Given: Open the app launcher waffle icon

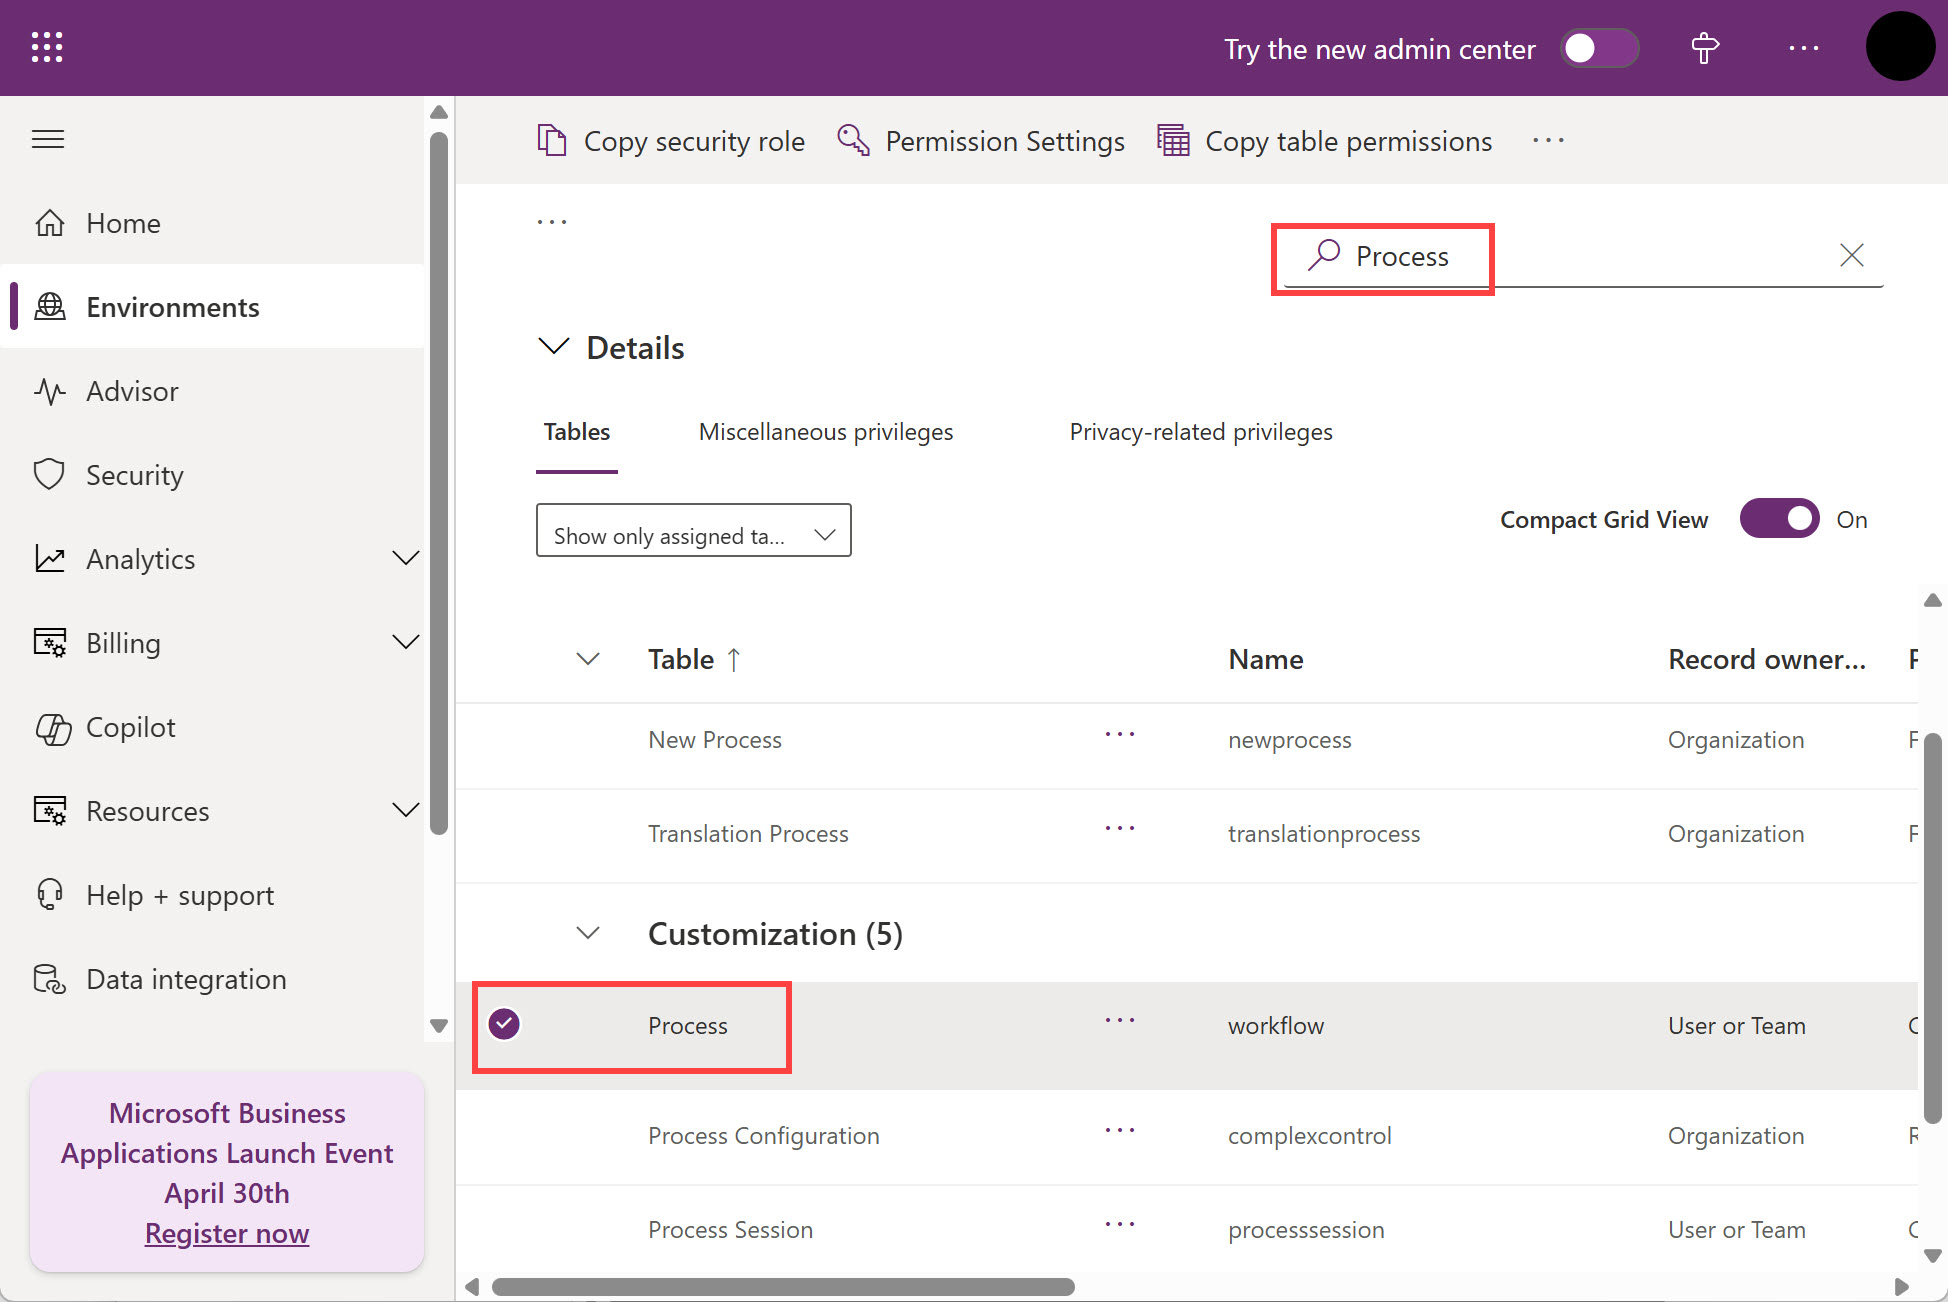Looking at the screenshot, I should tap(47, 47).
